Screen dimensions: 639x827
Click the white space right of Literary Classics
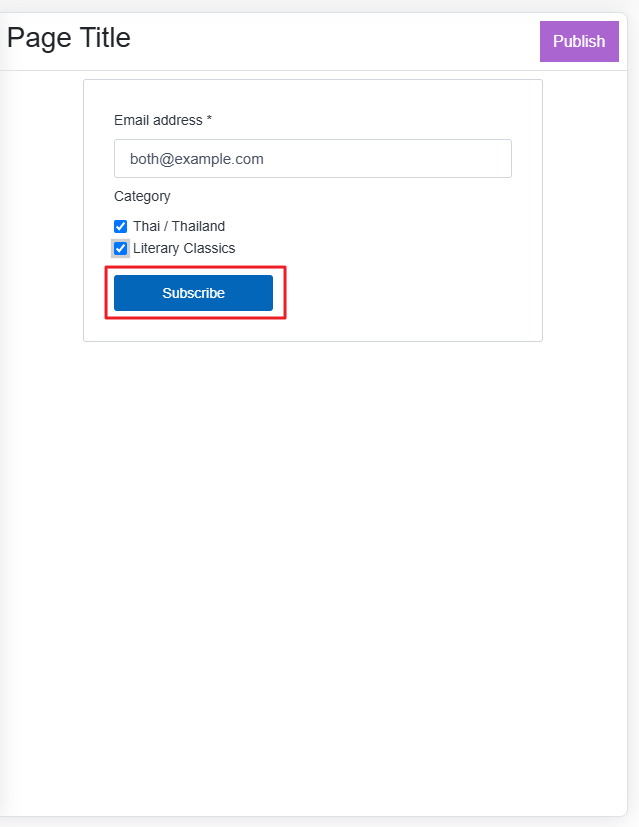(x=380, y=248)
